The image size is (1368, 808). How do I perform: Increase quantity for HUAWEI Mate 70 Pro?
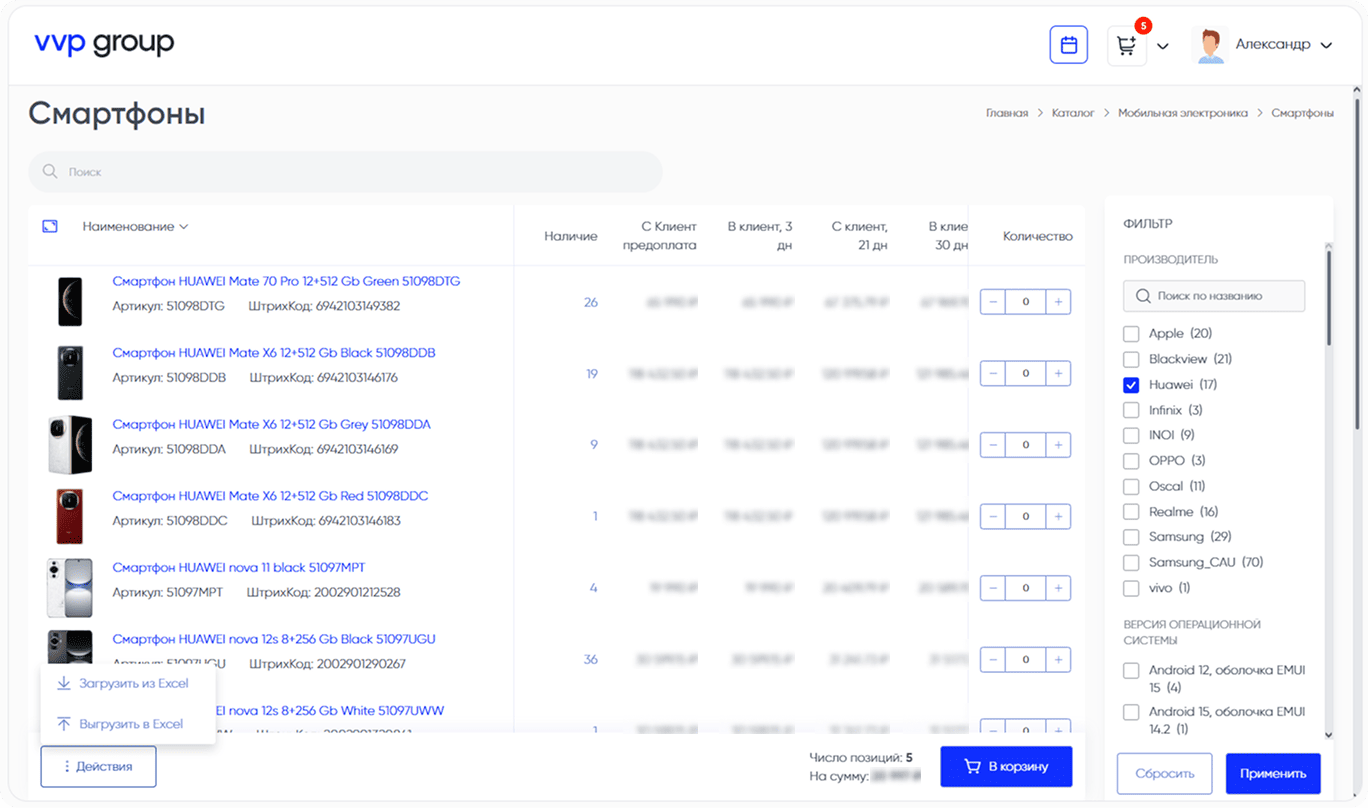click(1058, 302)
